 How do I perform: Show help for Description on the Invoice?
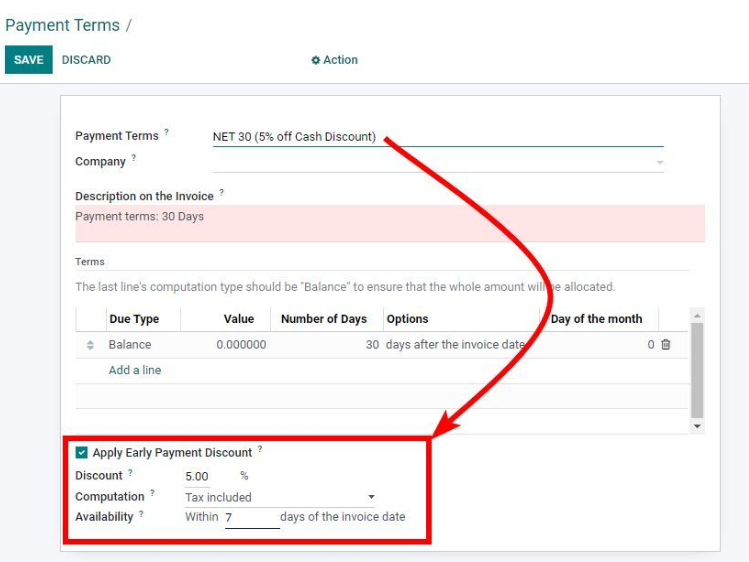[x=222, y=192]
